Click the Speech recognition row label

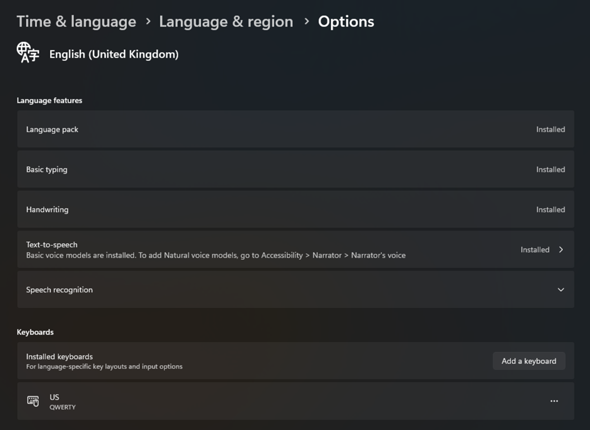[x=59, y=290]
